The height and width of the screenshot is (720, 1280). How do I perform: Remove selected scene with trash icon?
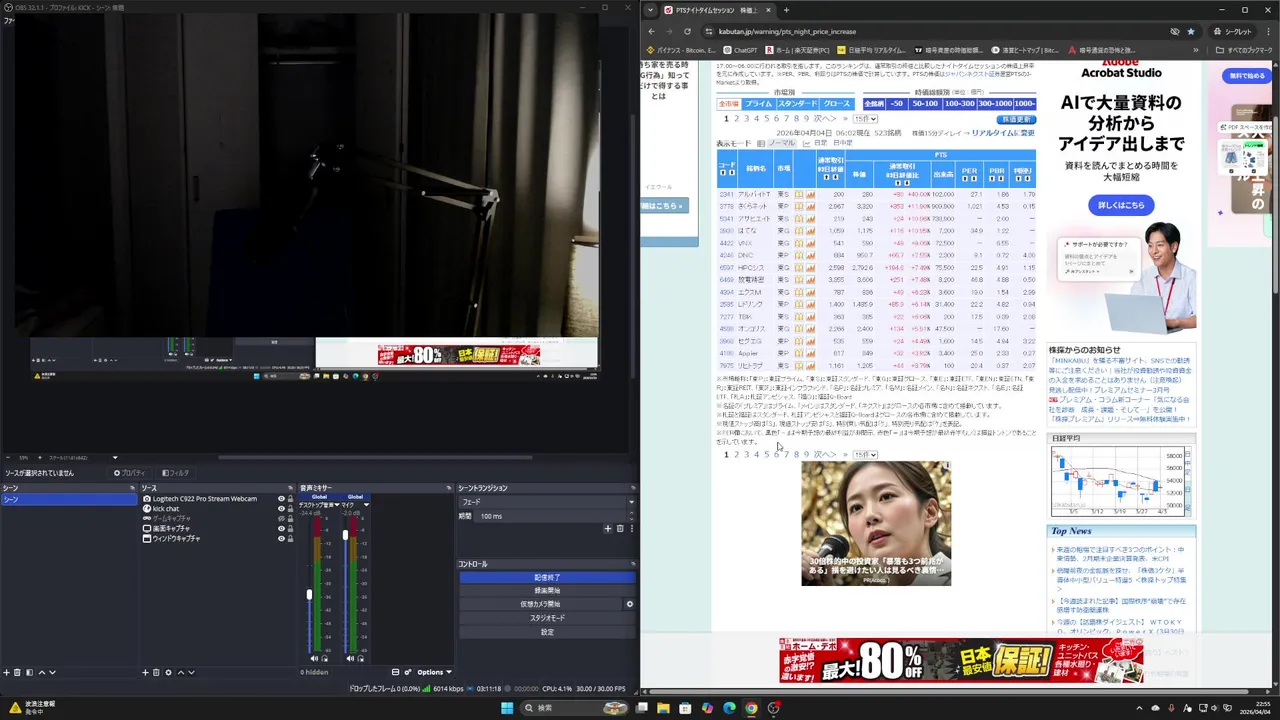pos(17,672)
